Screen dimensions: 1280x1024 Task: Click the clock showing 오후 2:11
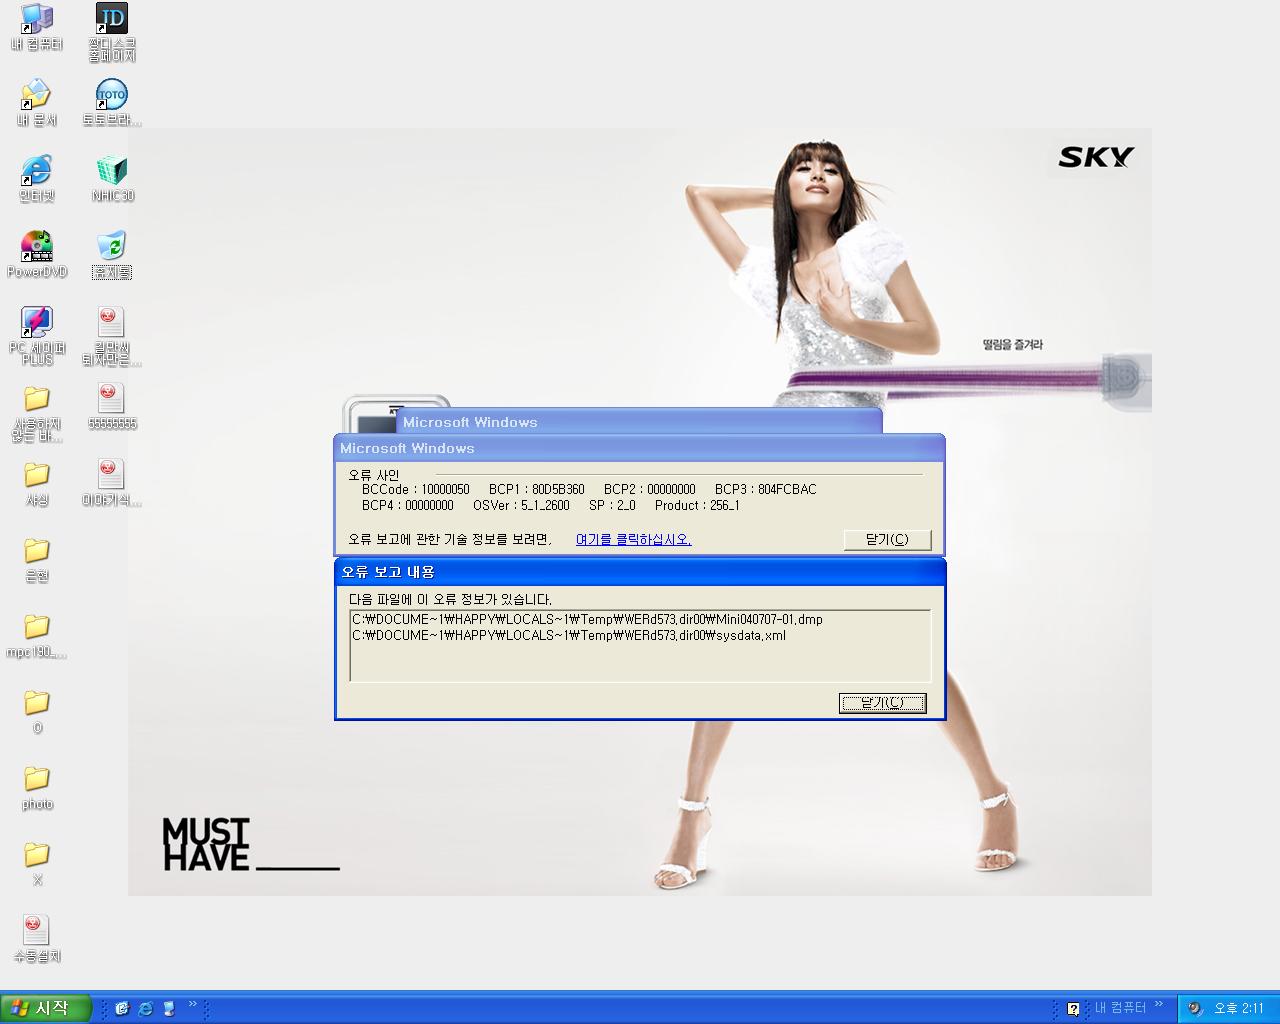click(x=1238, y=1009)
